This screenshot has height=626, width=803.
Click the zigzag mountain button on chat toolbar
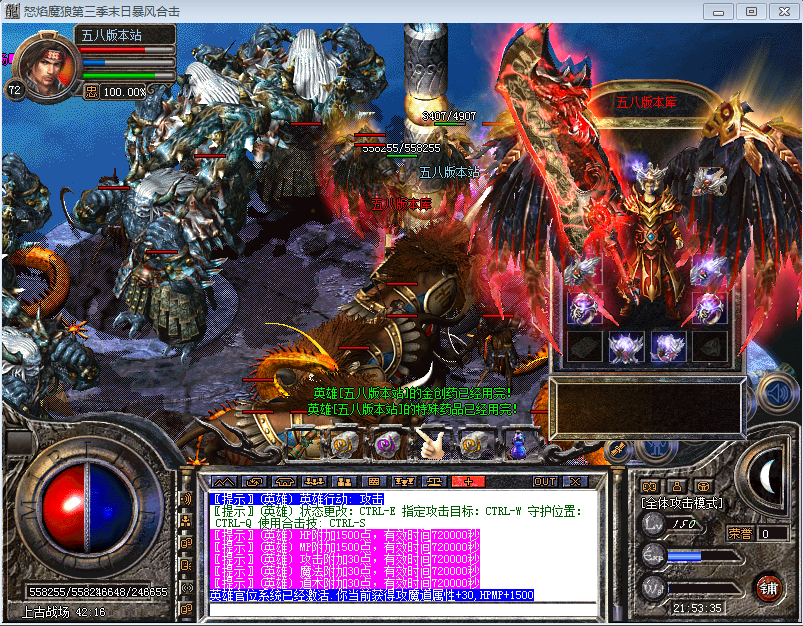coord(224,482)
